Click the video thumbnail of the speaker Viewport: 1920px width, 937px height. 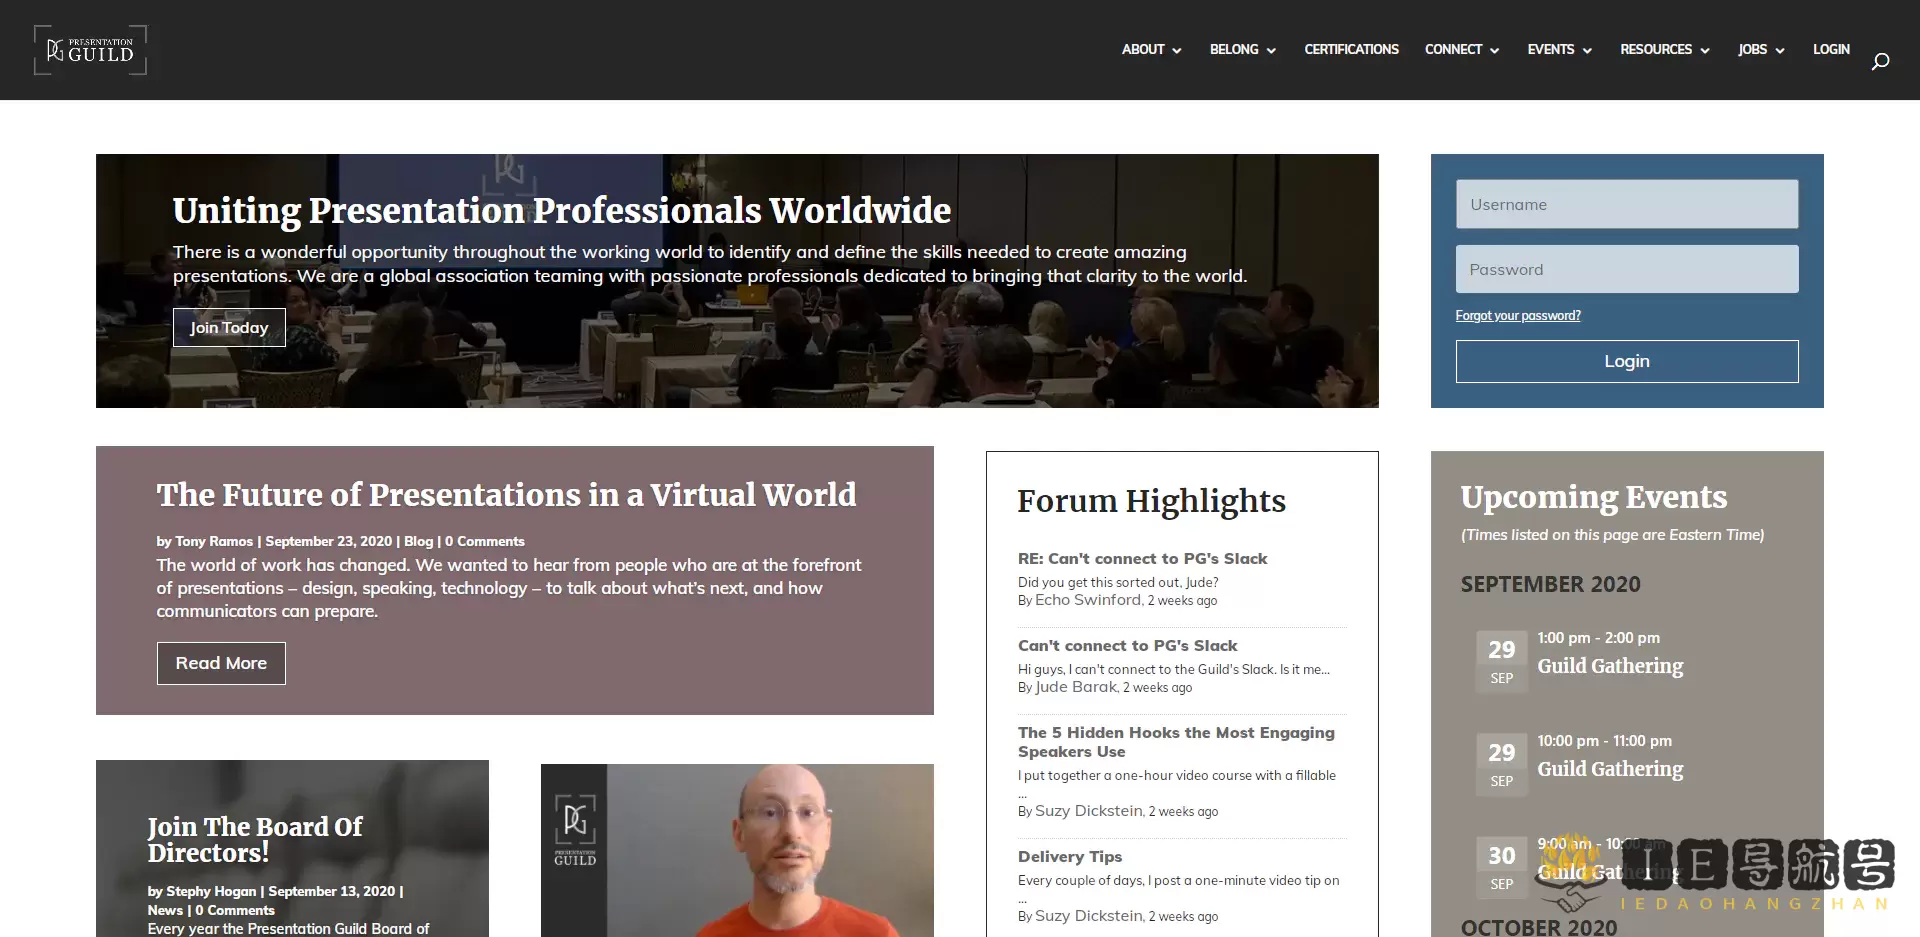tap(736, 849)
